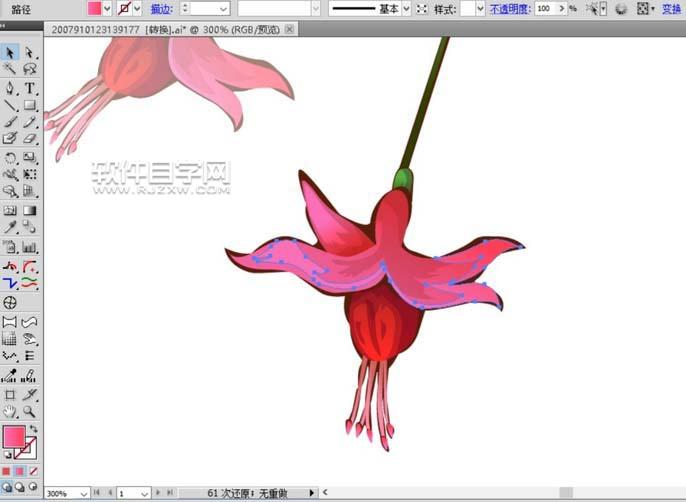This screenshot has height=502, width=686.
Task: Open the opacity value dropdown arrow
Action: 560,8
